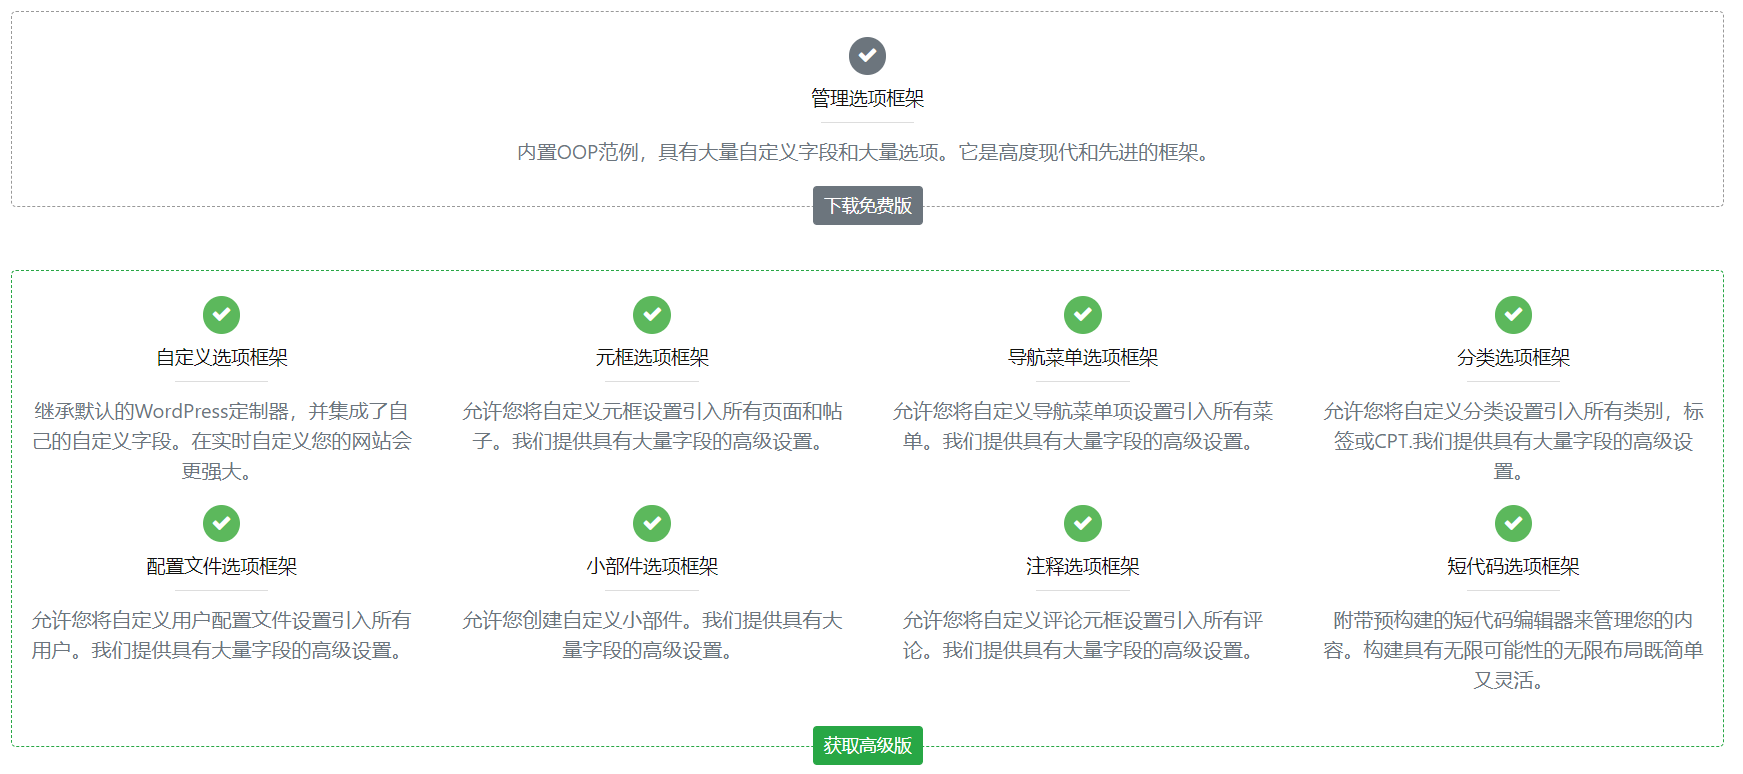Click green checkmark icon above 自定义选项框架
This screenshot has width=1743, height=774.
coord(221,315)
